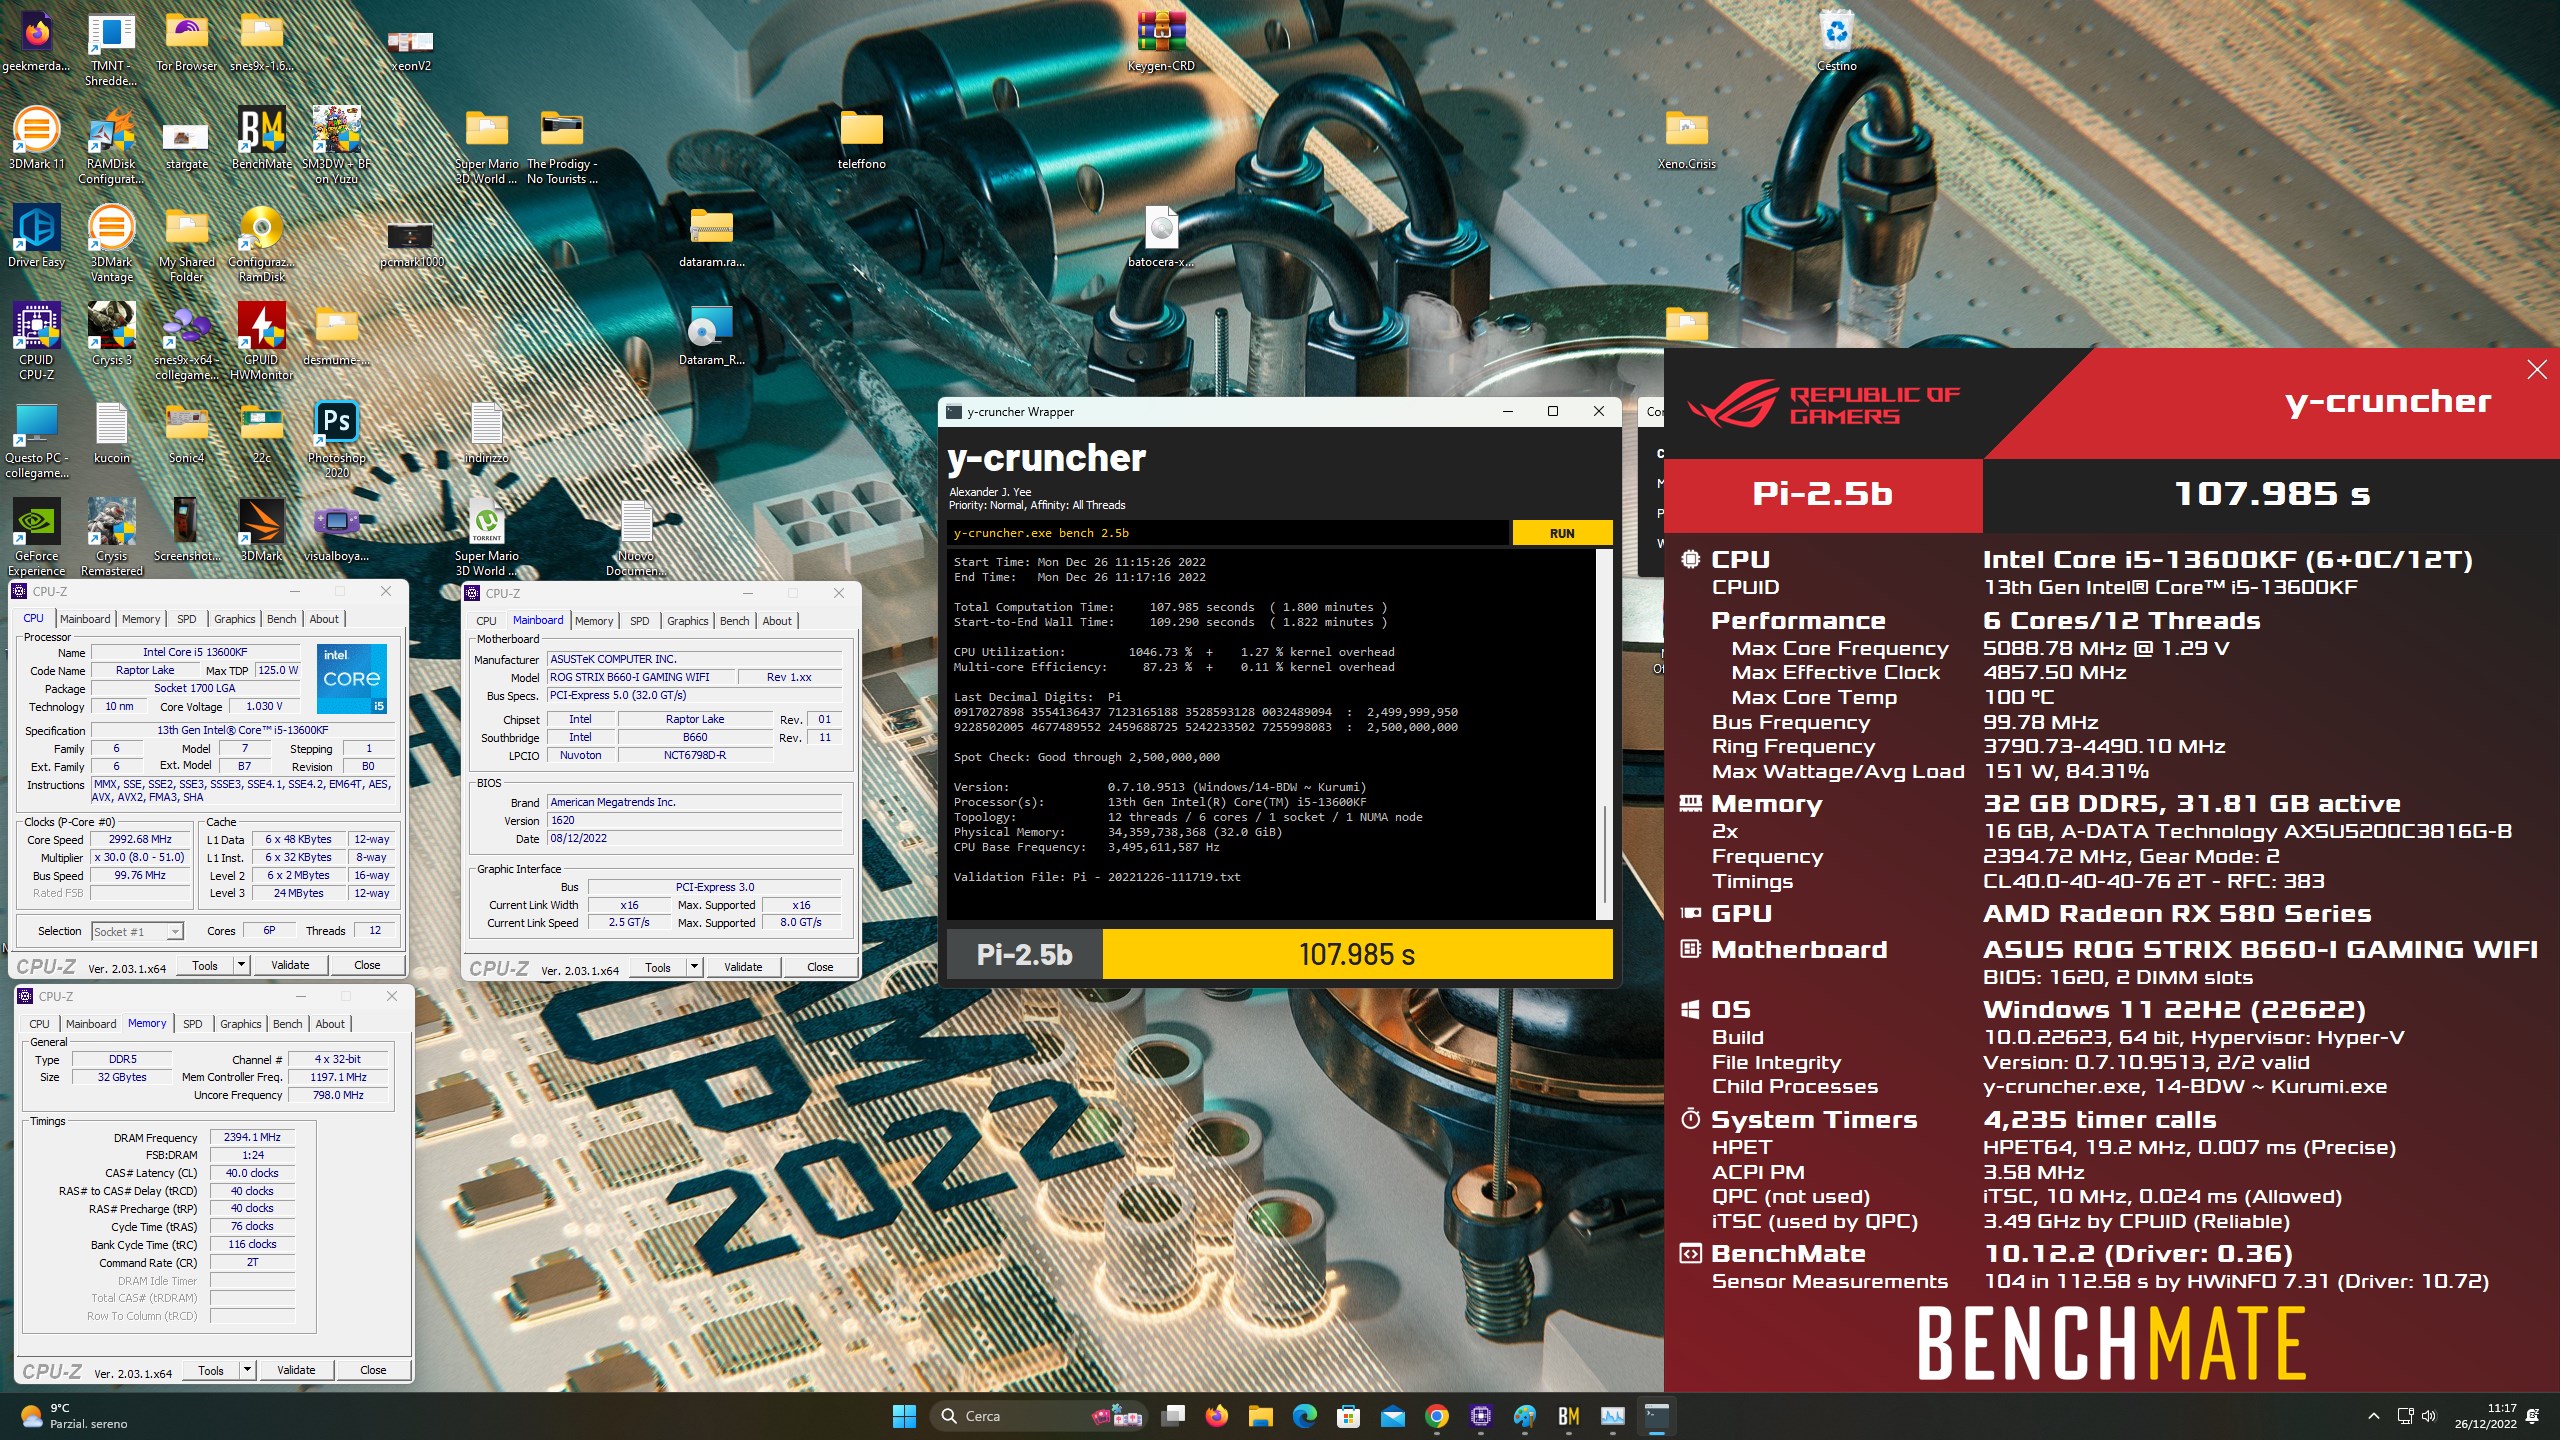Expand Tools dropdown arrow in Memory window

247,1370
